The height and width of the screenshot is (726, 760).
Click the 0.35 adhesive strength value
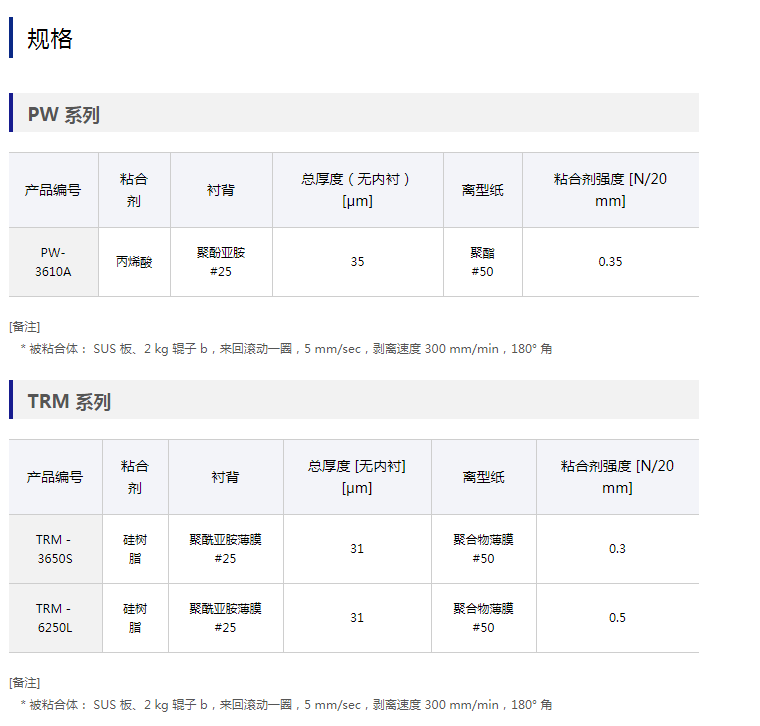coord(610,262)
